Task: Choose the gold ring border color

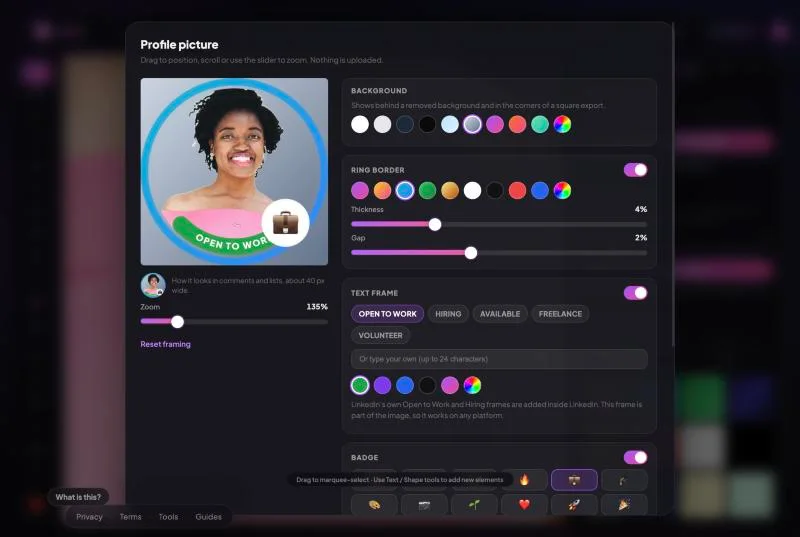Action: tap(449, 191)
